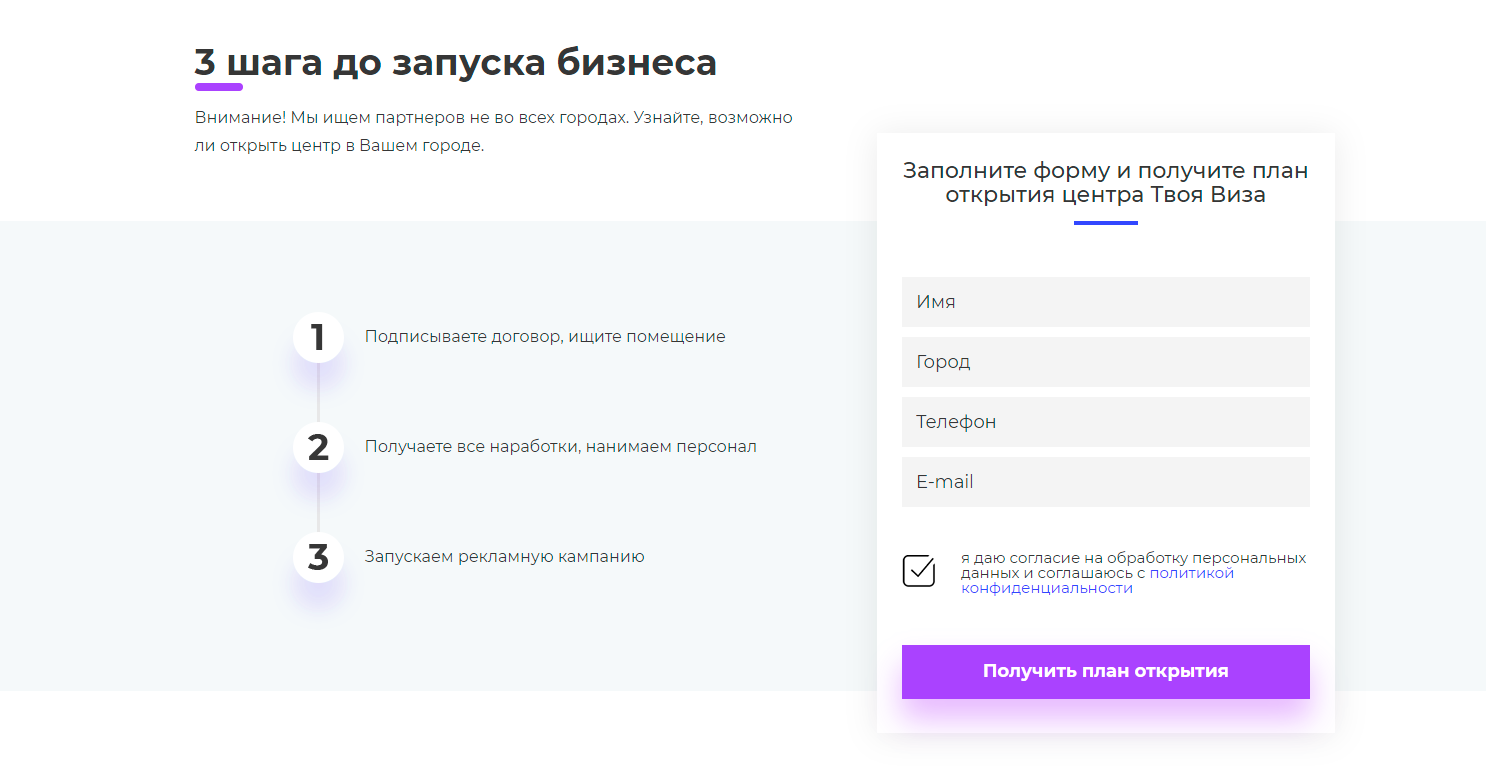Click the numbered circle labeled 3
Screen dimensions: 1486x775
point(318,557)
